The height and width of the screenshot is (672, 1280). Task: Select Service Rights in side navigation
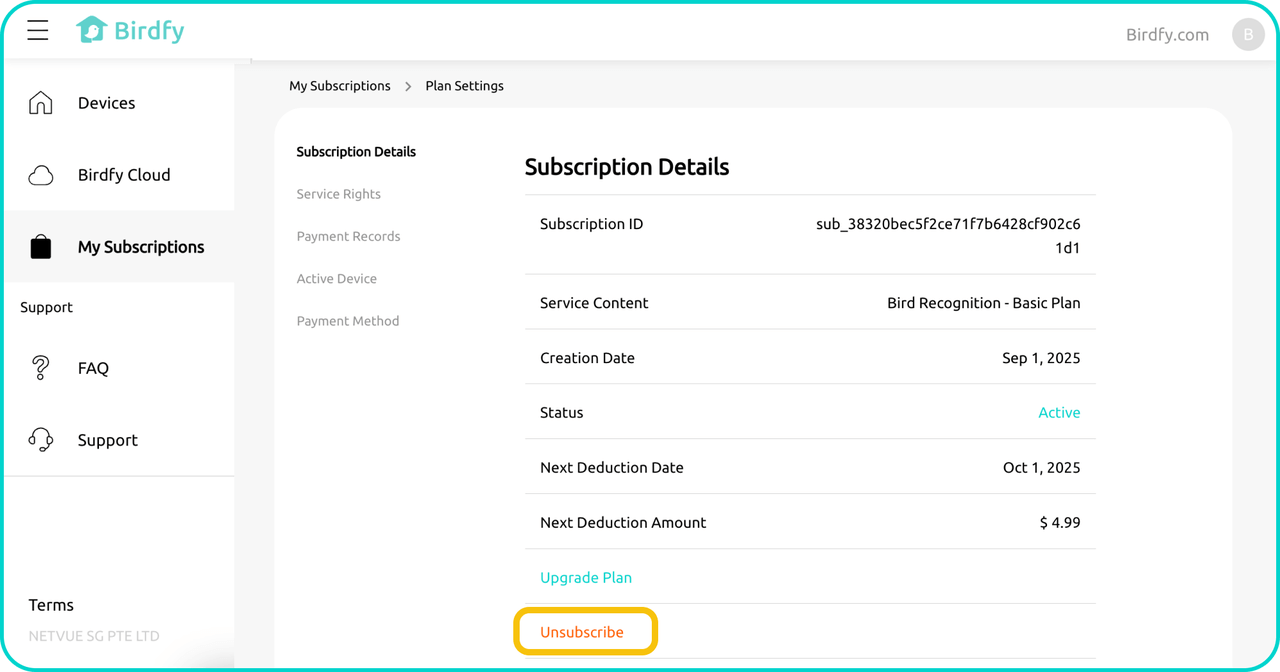[x=338, y=194]
